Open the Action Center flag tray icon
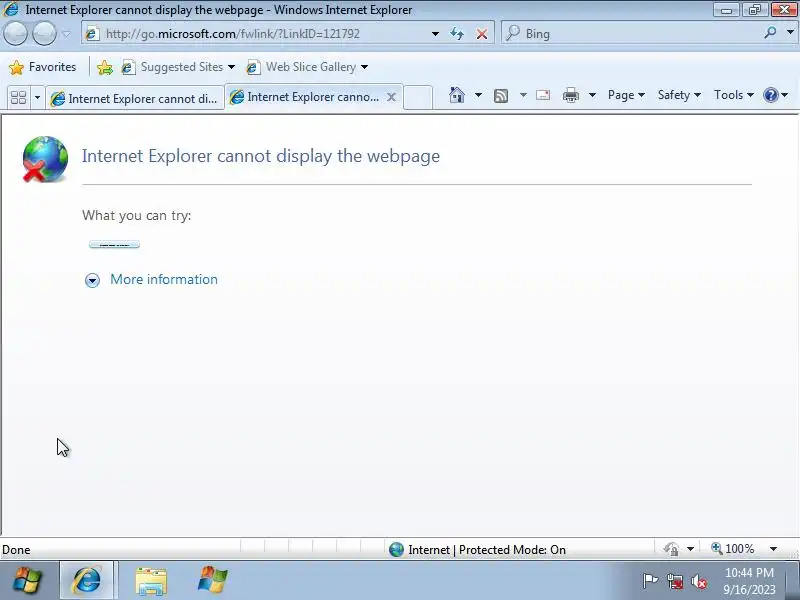 click(x=650, y=581)
